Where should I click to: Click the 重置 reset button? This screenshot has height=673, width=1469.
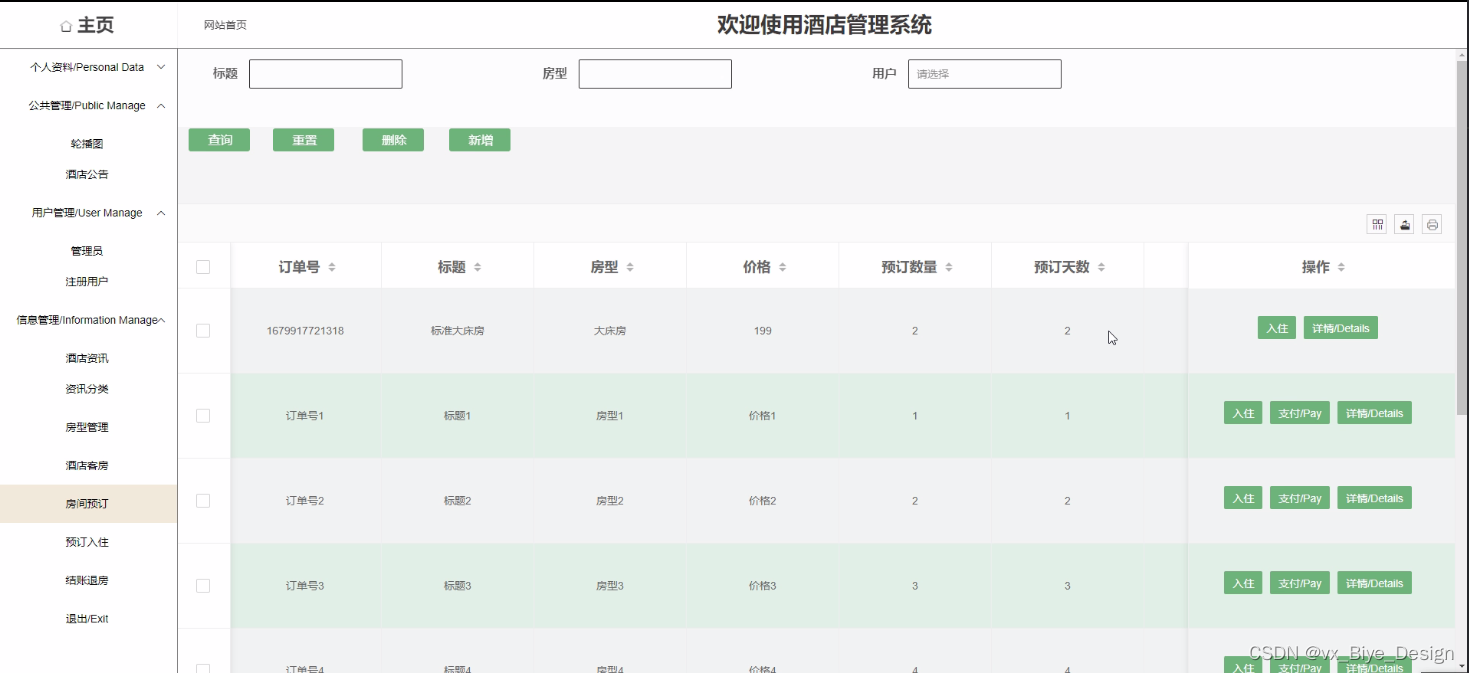coord(303,140)
